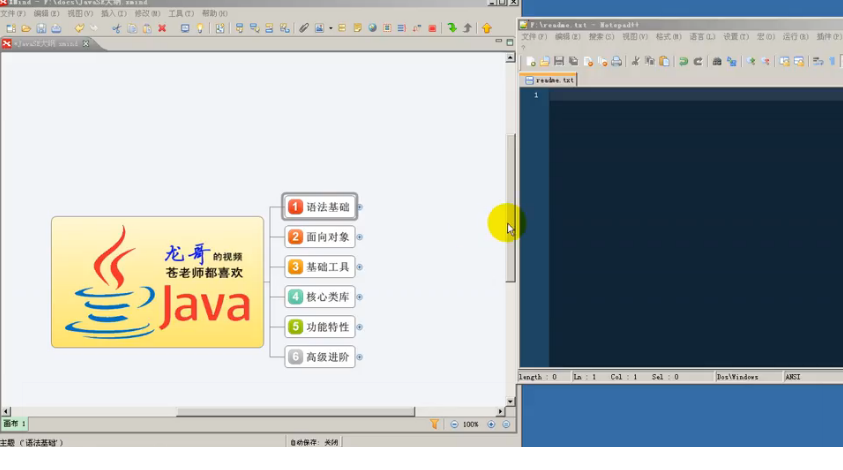Insert a hyperlink using the globe icon
This screenshot has height=470, width=843.
(372, 28)
